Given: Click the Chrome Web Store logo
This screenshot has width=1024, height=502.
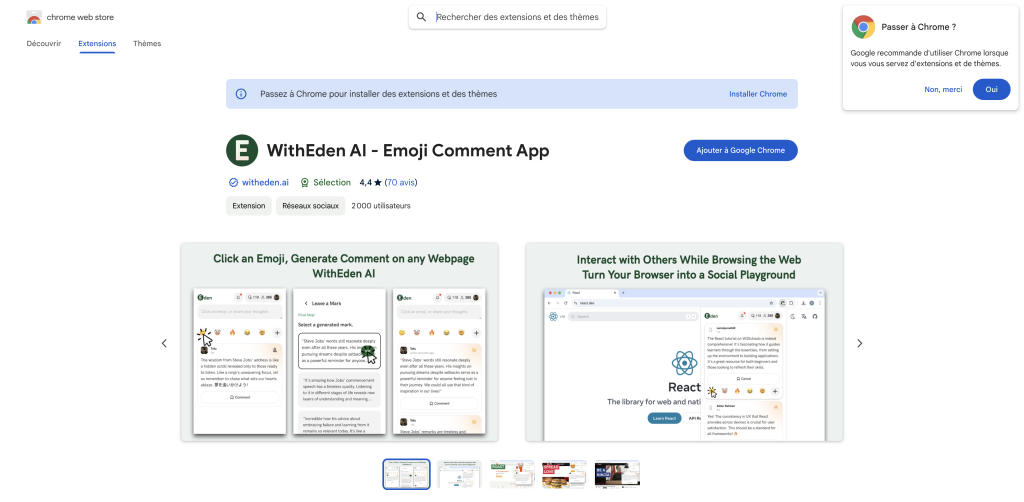Looking at the screenshot, I should click(34, 18).
